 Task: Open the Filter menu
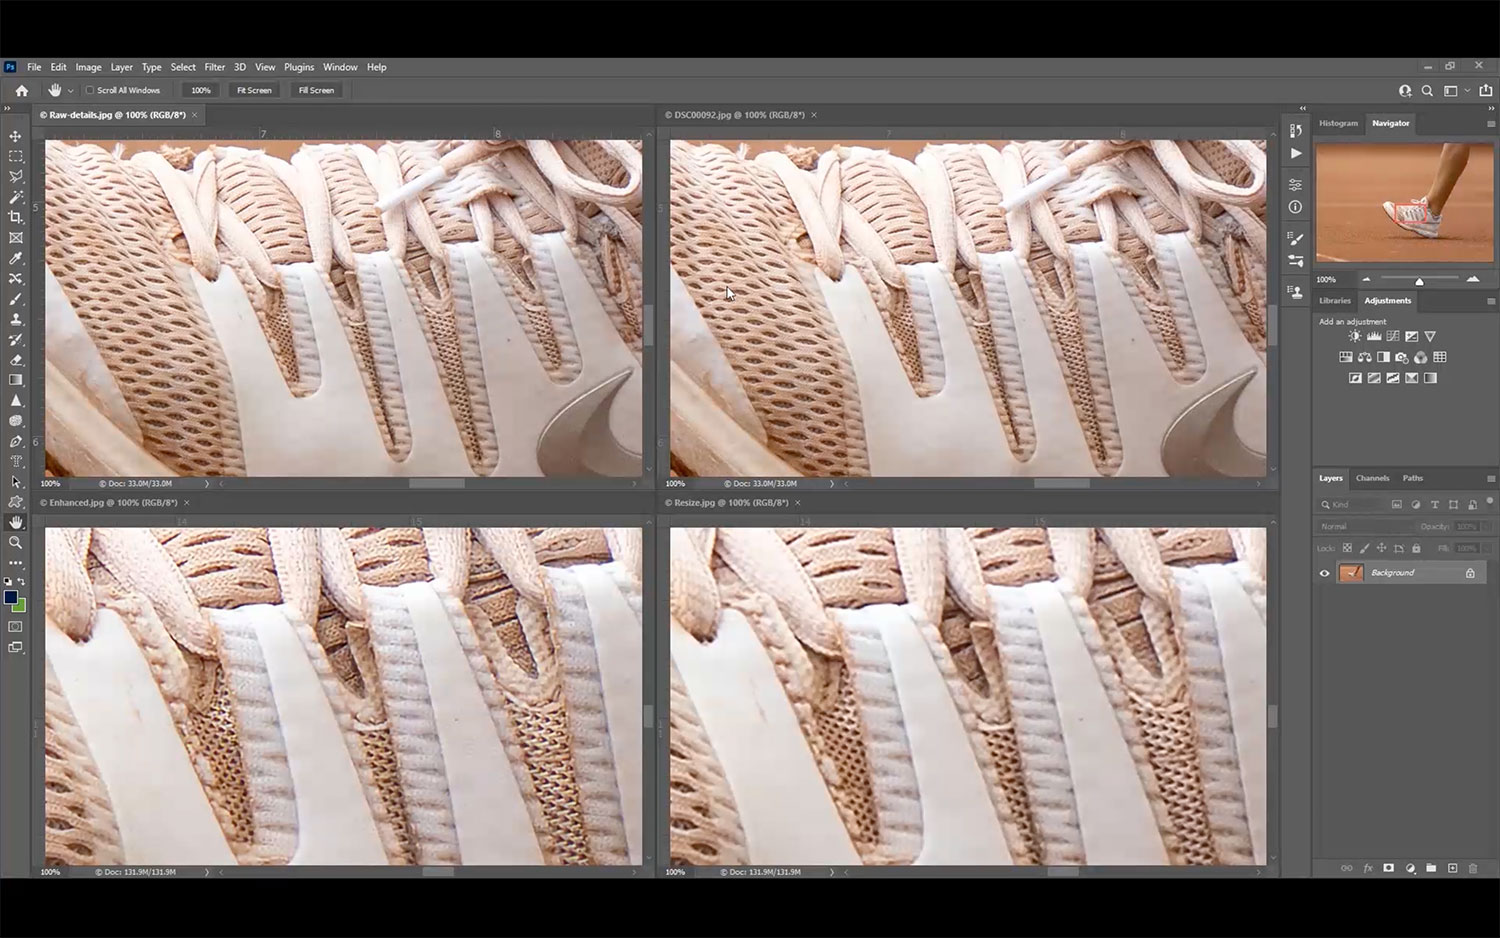[214, 67]
